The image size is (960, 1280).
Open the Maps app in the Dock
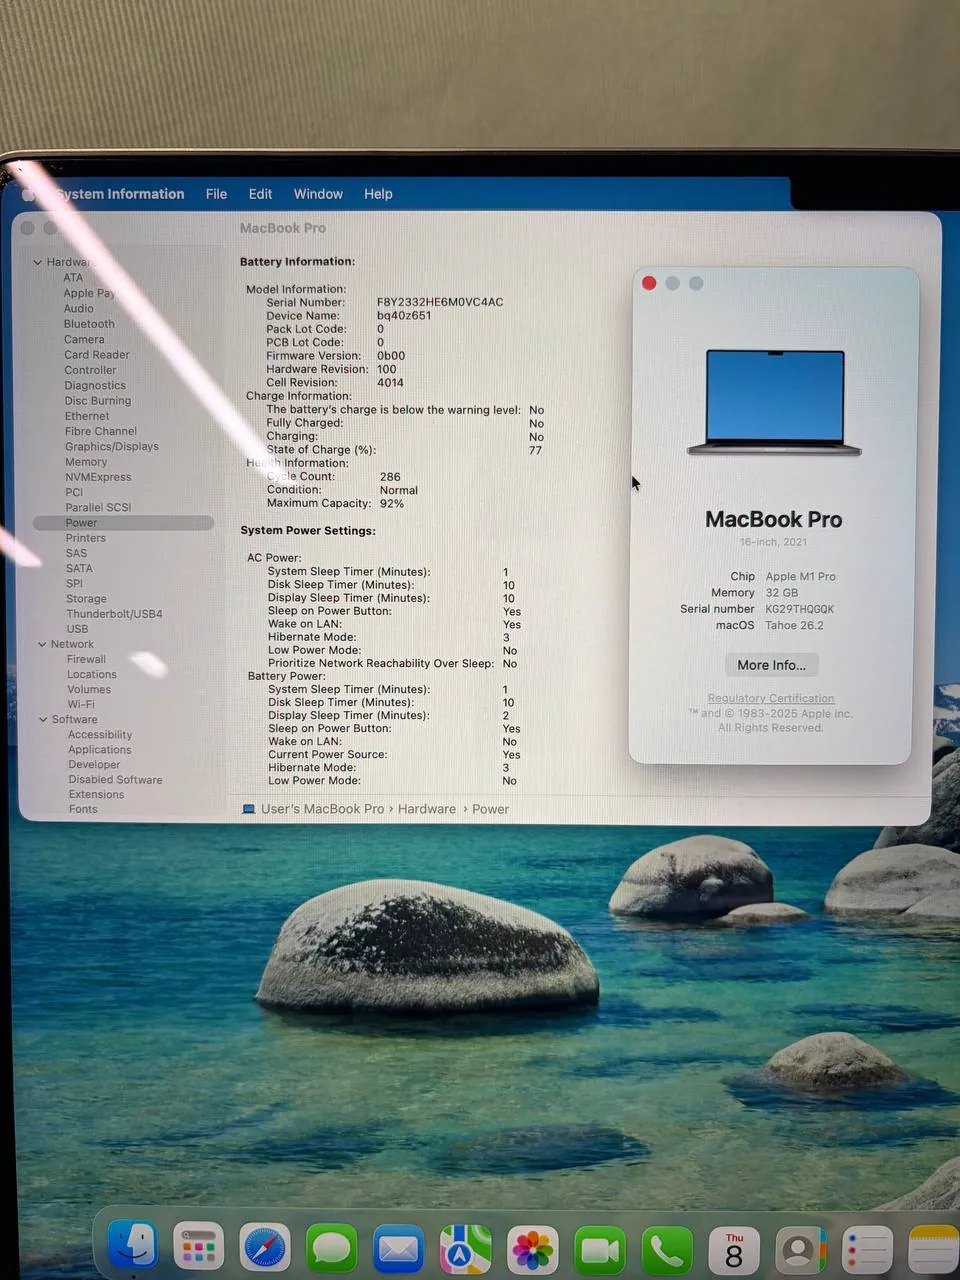pyautogui.click(x=466, y=1249)
